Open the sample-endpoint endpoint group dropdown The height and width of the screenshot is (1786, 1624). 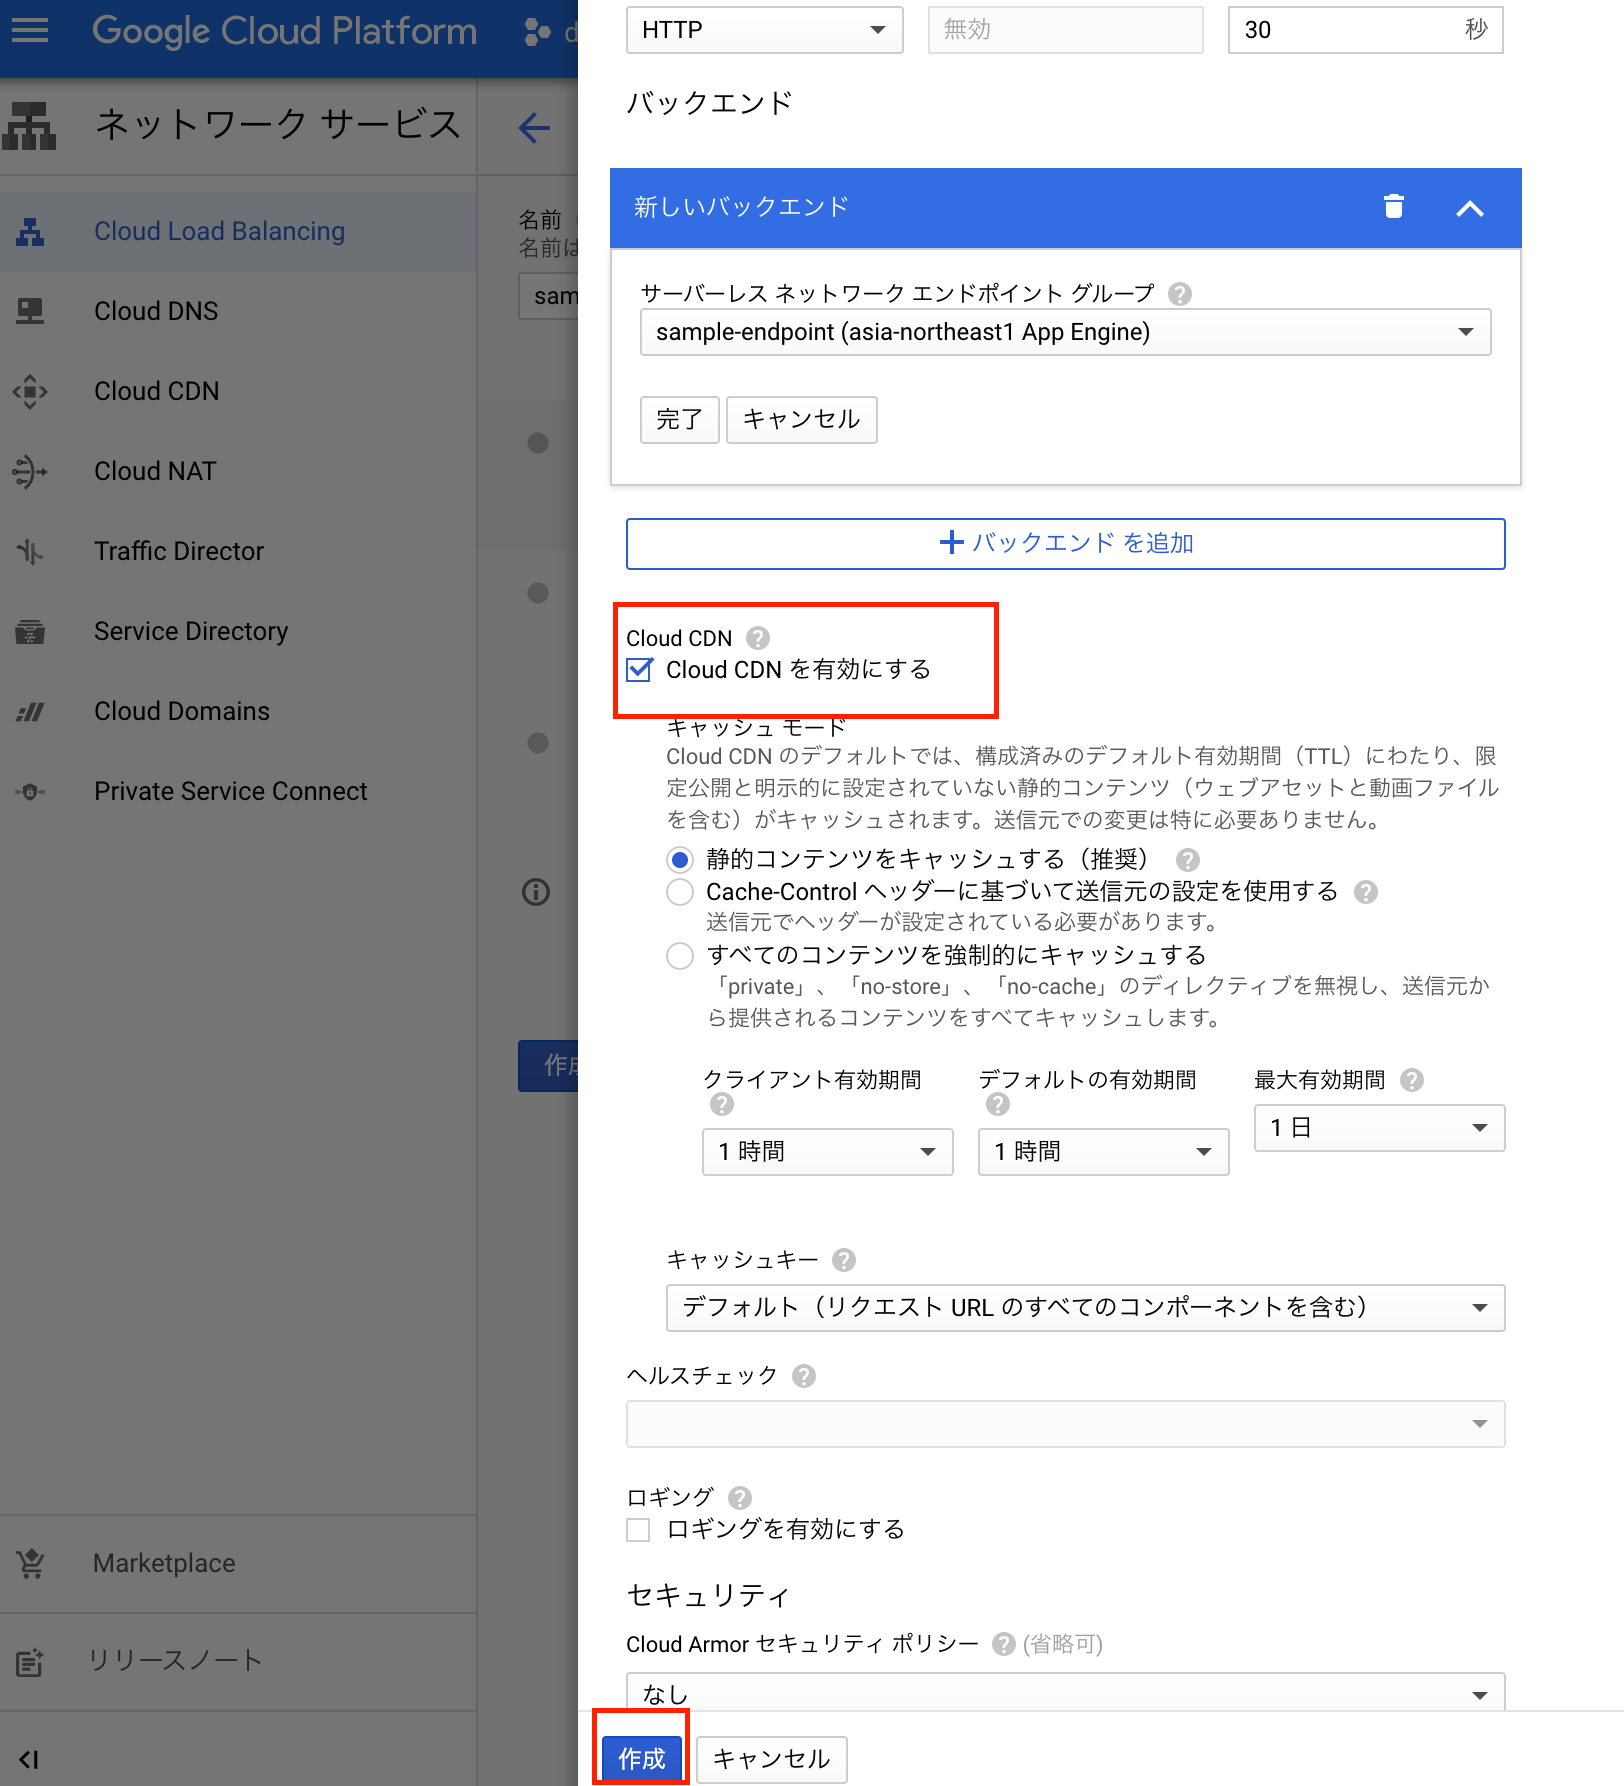click(x=1066, y=332)
